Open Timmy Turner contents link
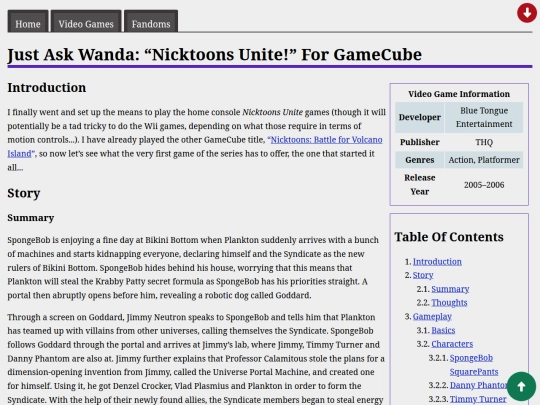Image resolution: width=540 pixels, height=405 pixels. click(x=478, y=399)
